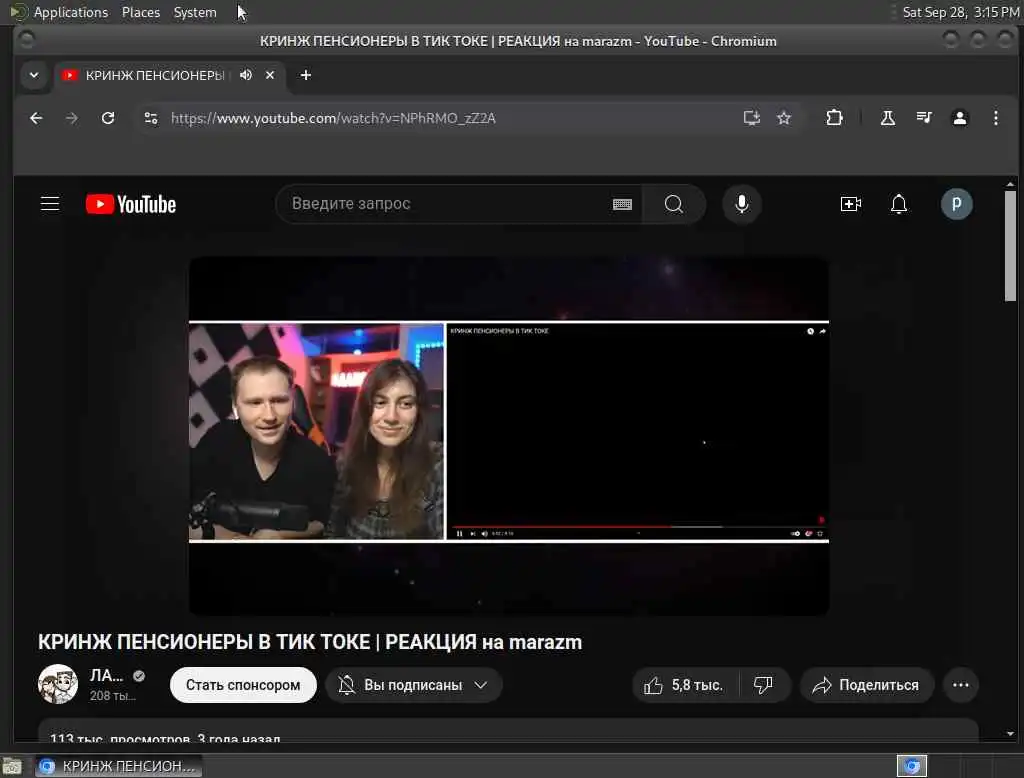Mute tab via speaker icon
This screenshot has width=1024, height=778.
coord(246,75)
